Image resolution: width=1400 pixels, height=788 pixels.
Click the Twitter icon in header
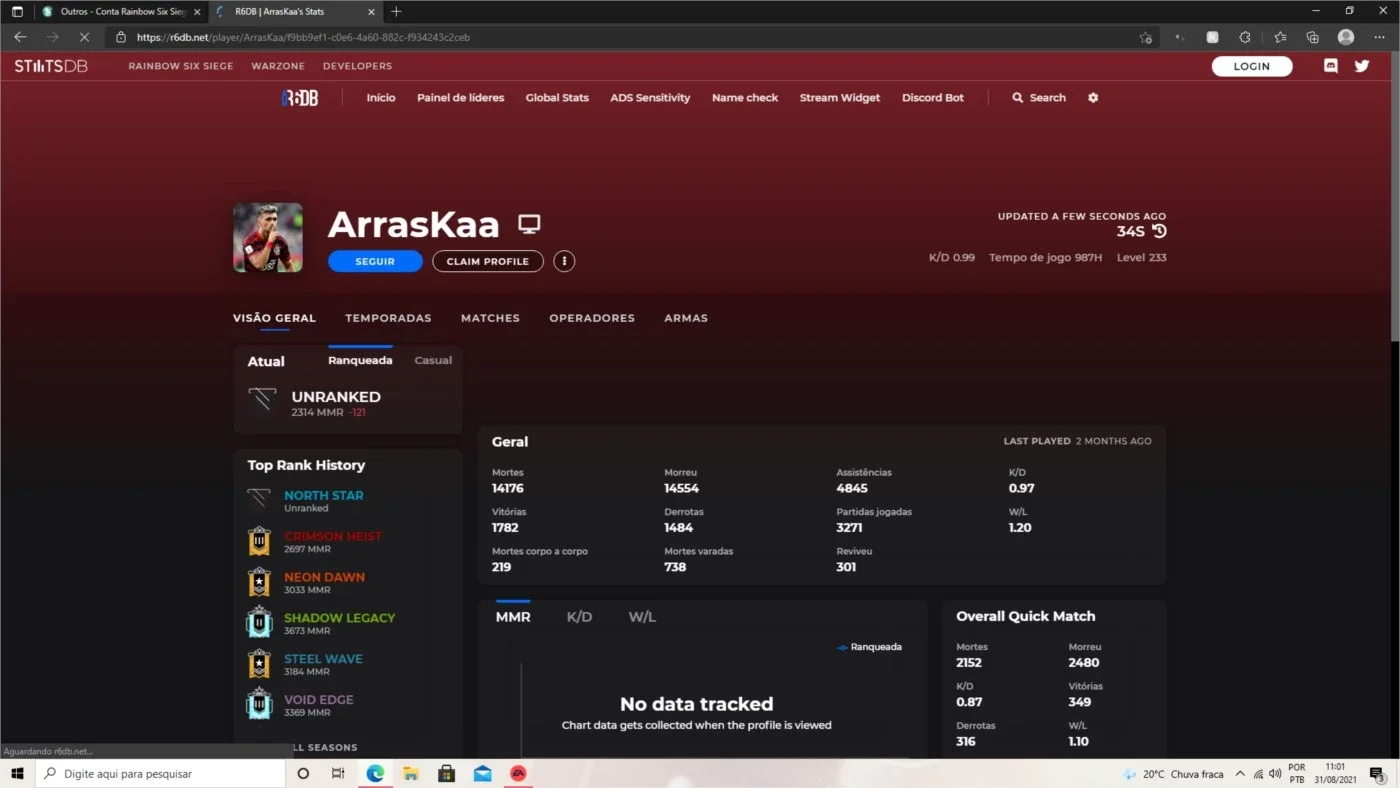point(1362,66)
